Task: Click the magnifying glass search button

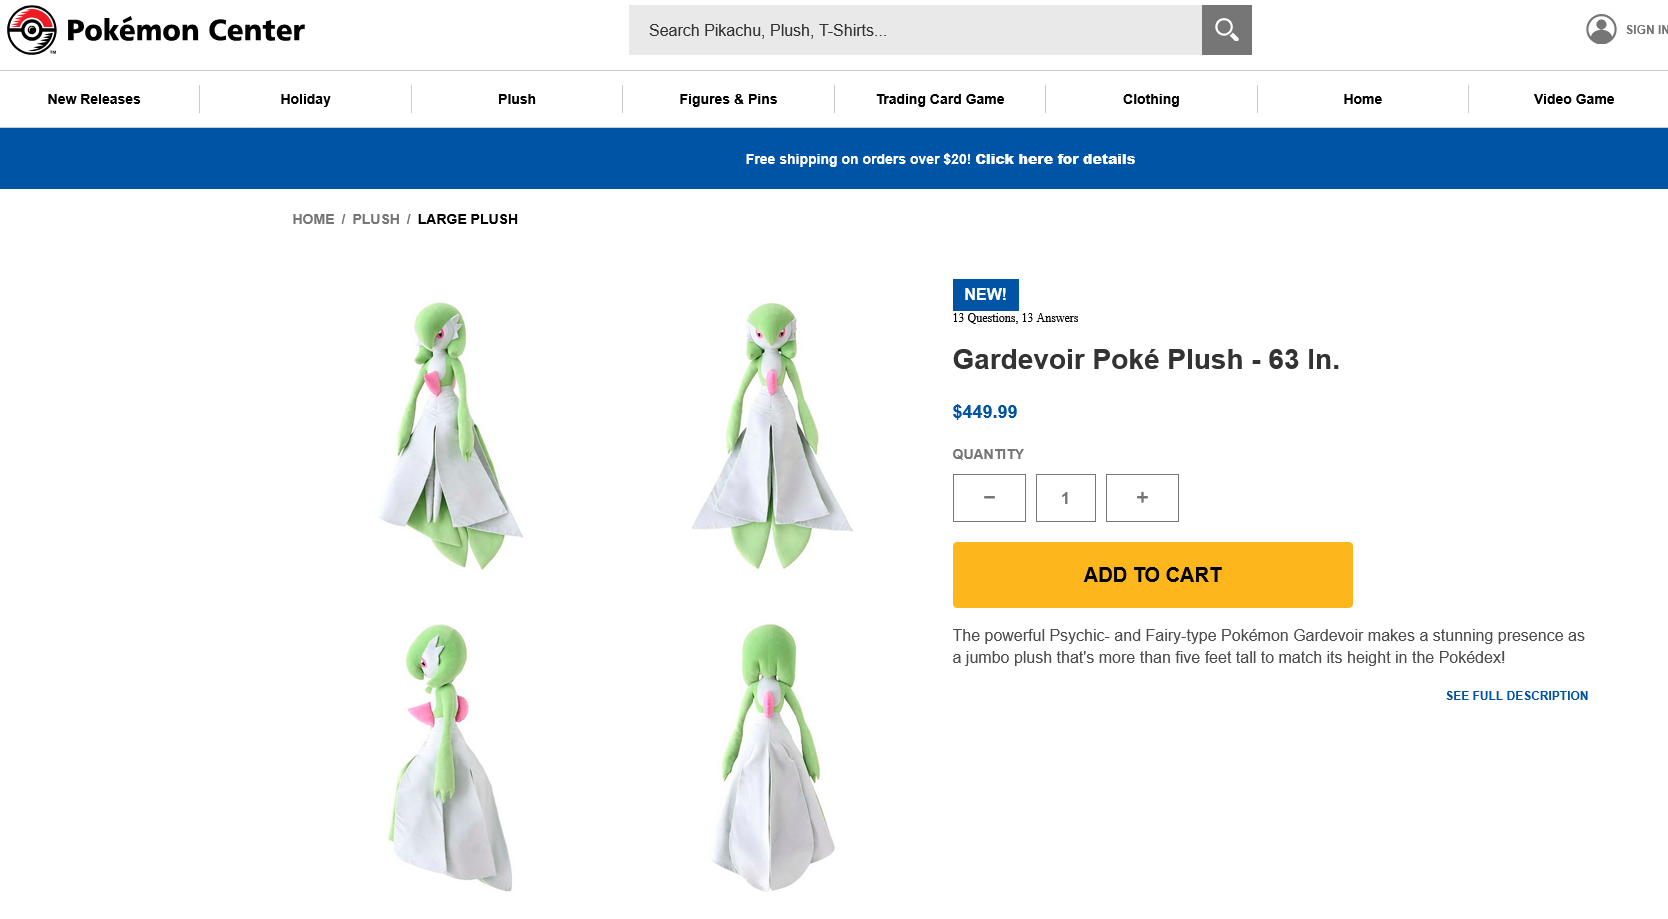Action: click(x=1226, y=30)
